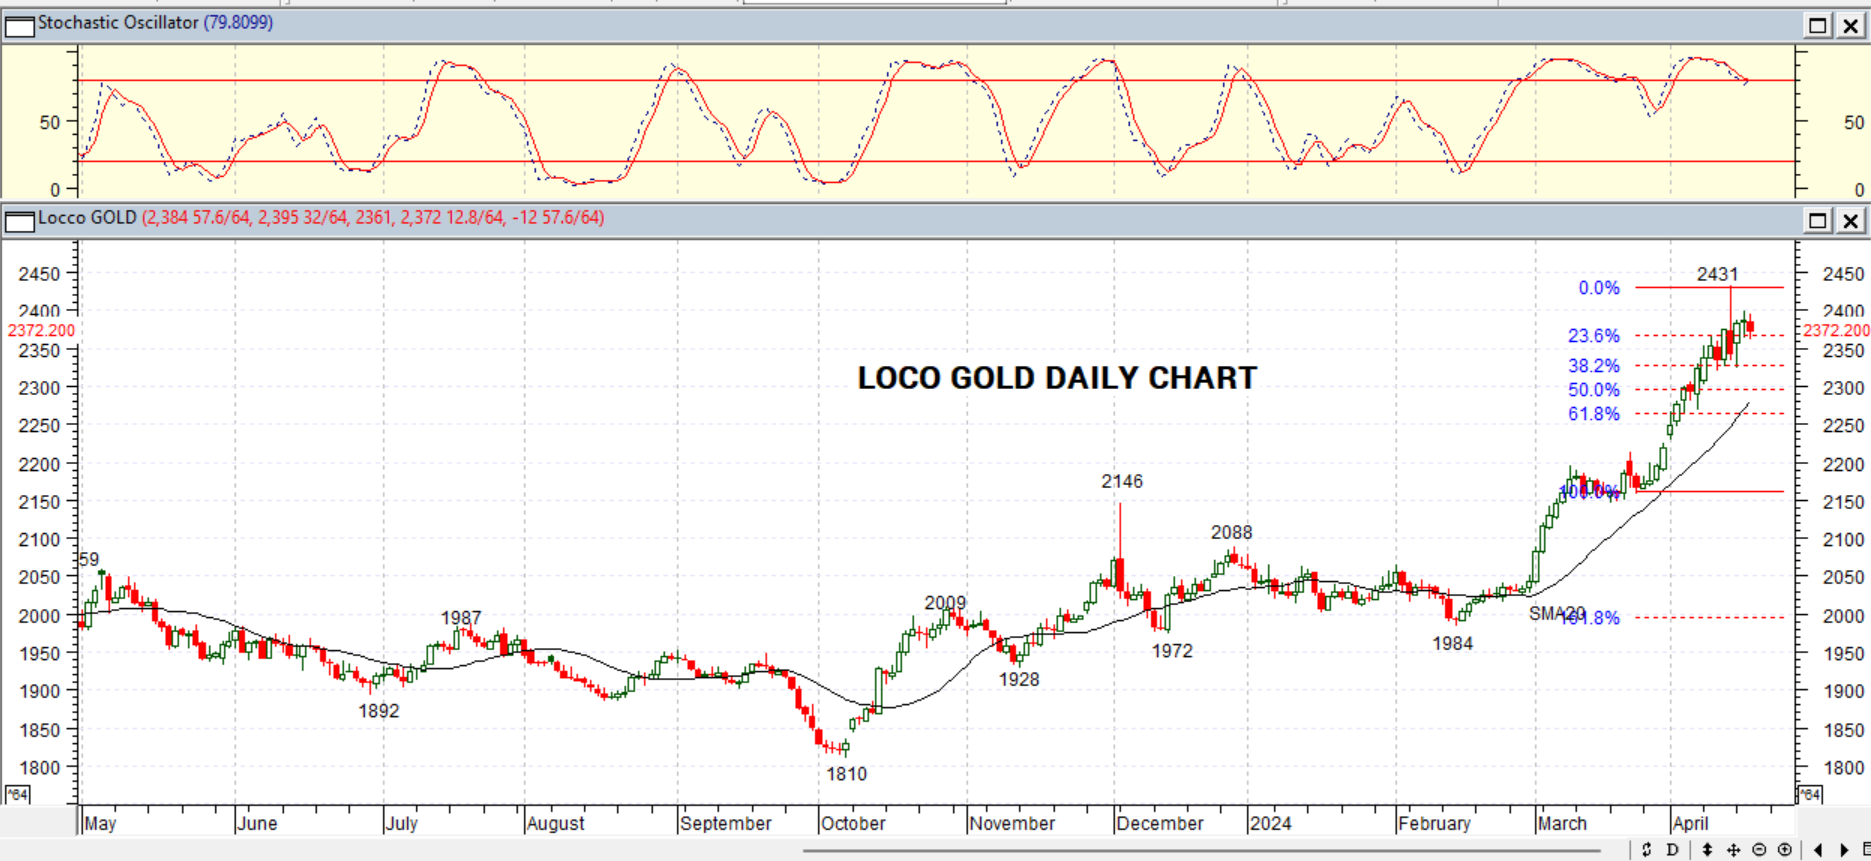Click the 1928 November low label
1871x861 pixels.
coord(1018,679)
